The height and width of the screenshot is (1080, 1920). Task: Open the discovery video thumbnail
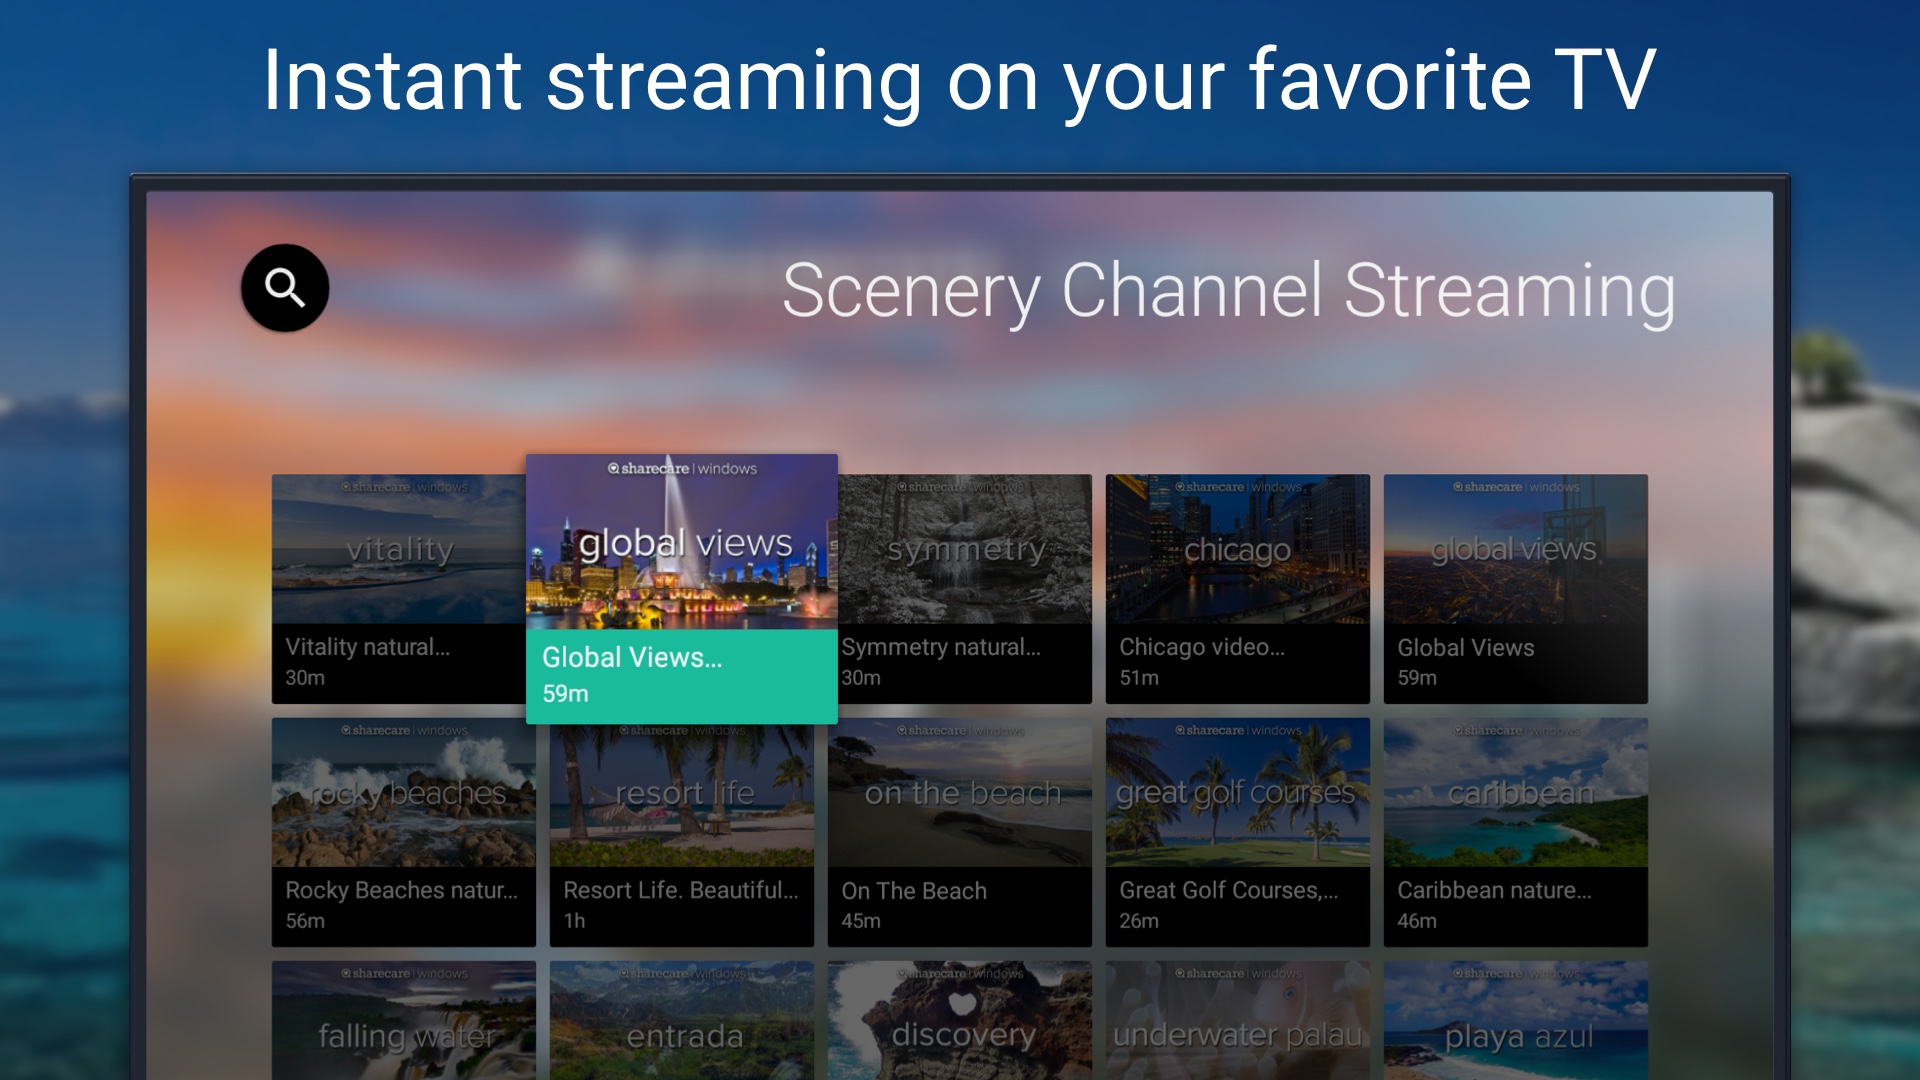[x=960, y=1020]
